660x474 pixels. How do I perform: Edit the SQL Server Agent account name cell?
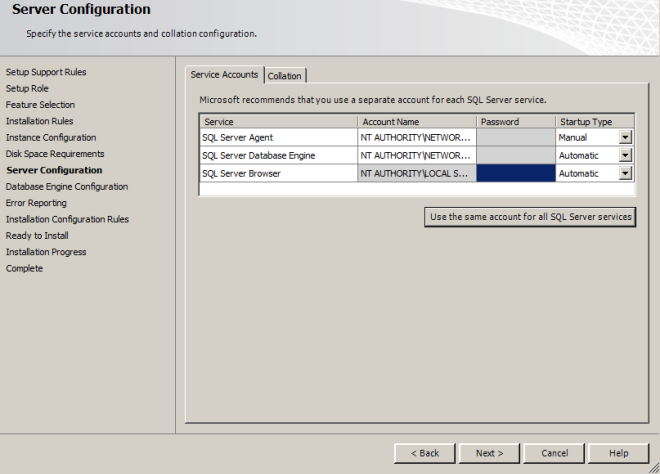coord(417,138)
